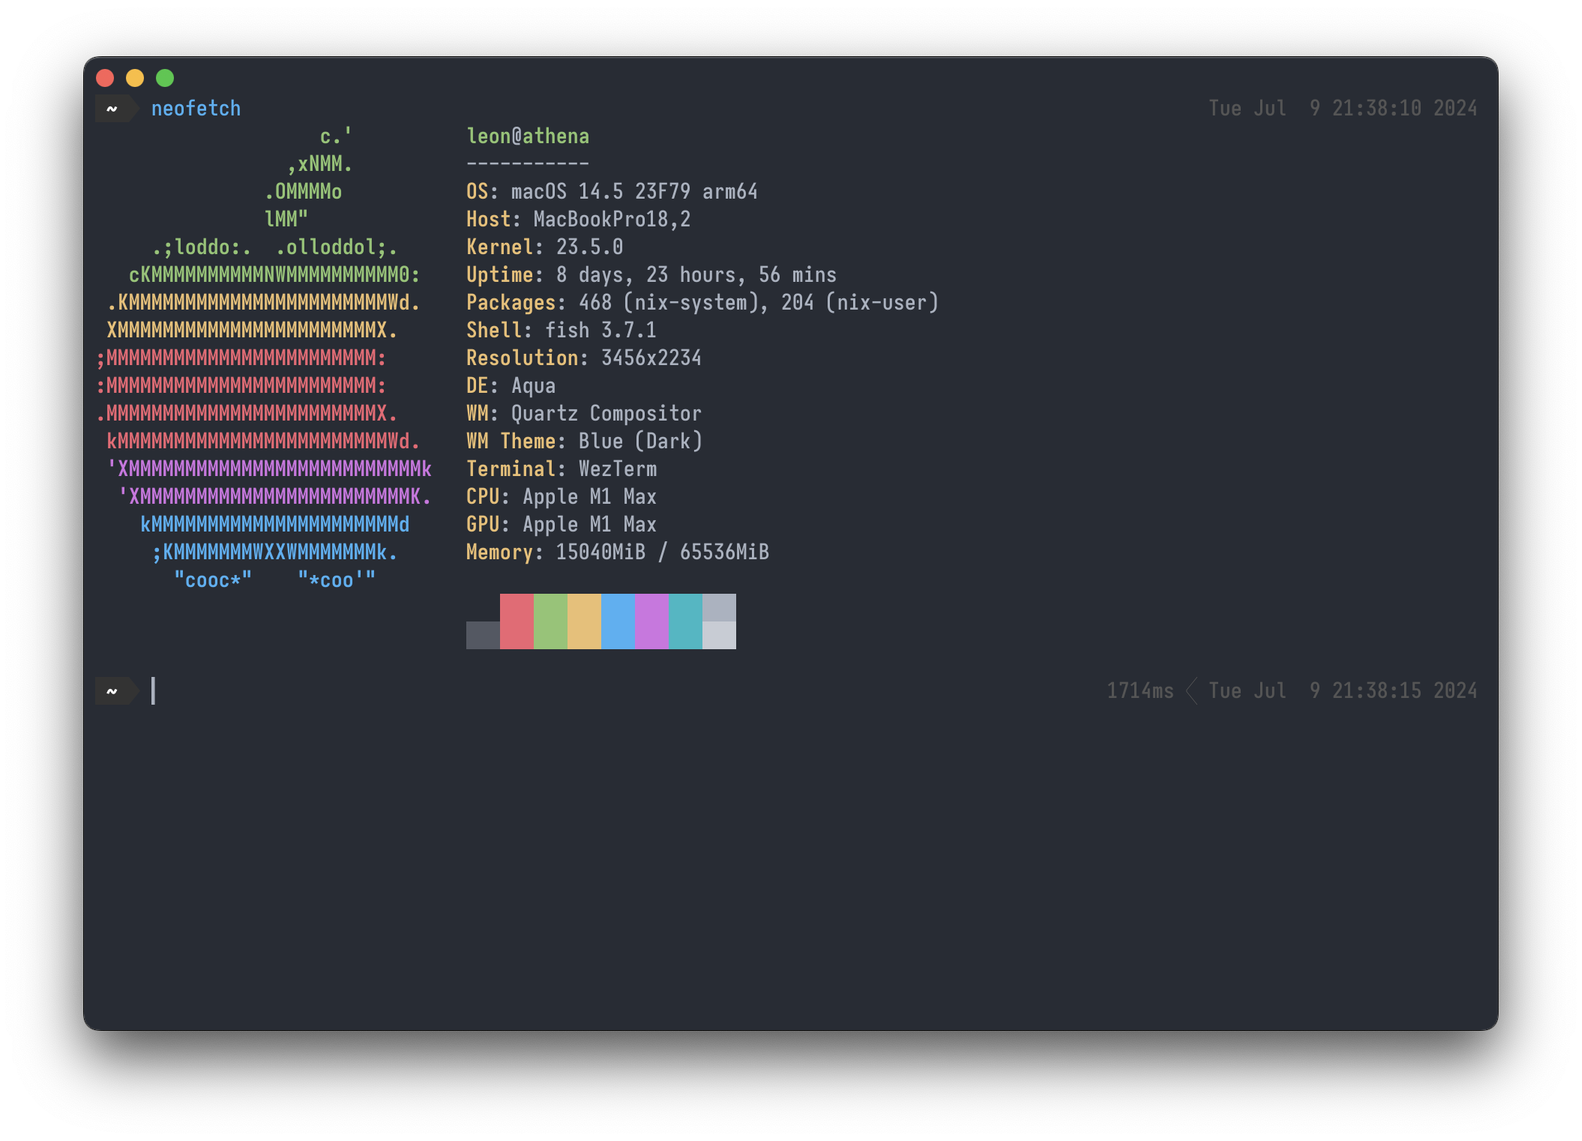
Task: Click the command input cursor at bottom prompt
Action: point(153,691)
